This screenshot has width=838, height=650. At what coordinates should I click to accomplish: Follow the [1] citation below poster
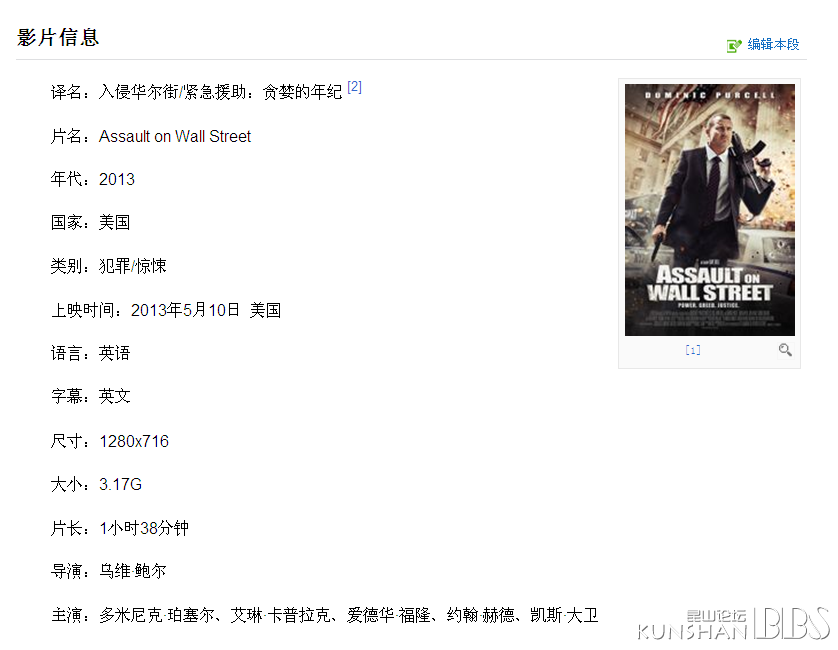point(693,350)
